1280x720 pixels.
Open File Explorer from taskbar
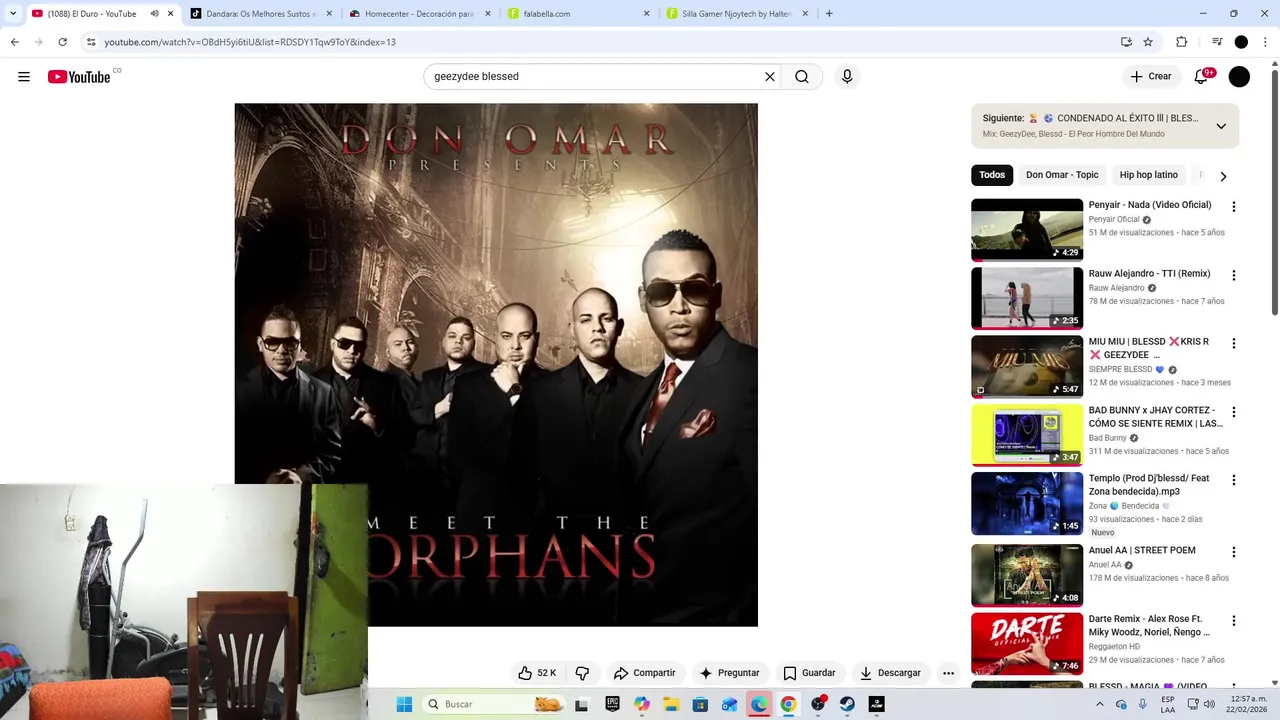671,704
